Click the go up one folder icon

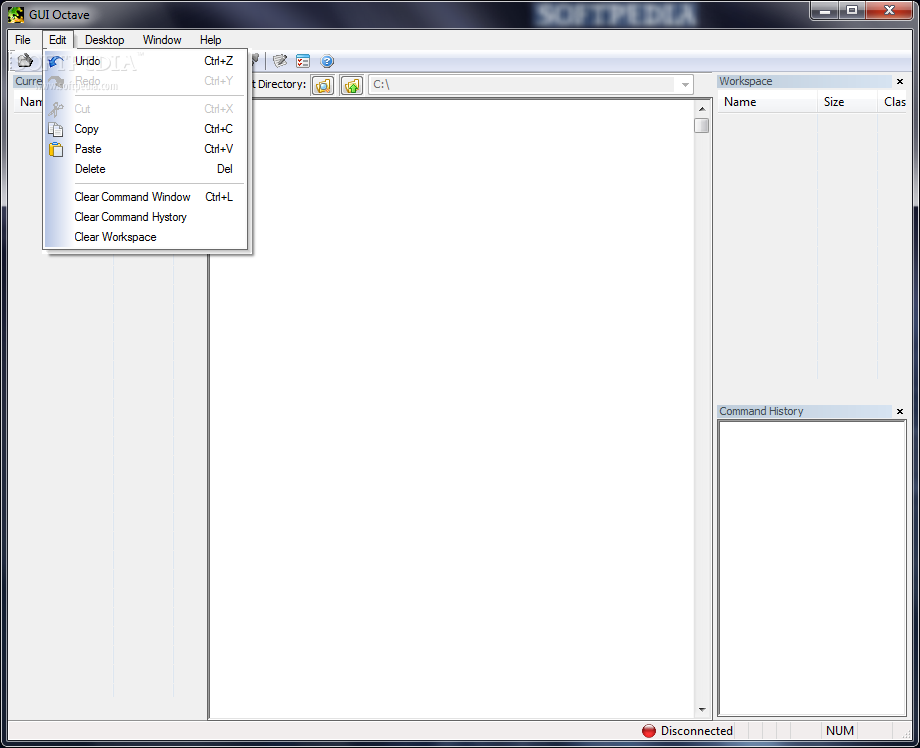tap(351, 86)
